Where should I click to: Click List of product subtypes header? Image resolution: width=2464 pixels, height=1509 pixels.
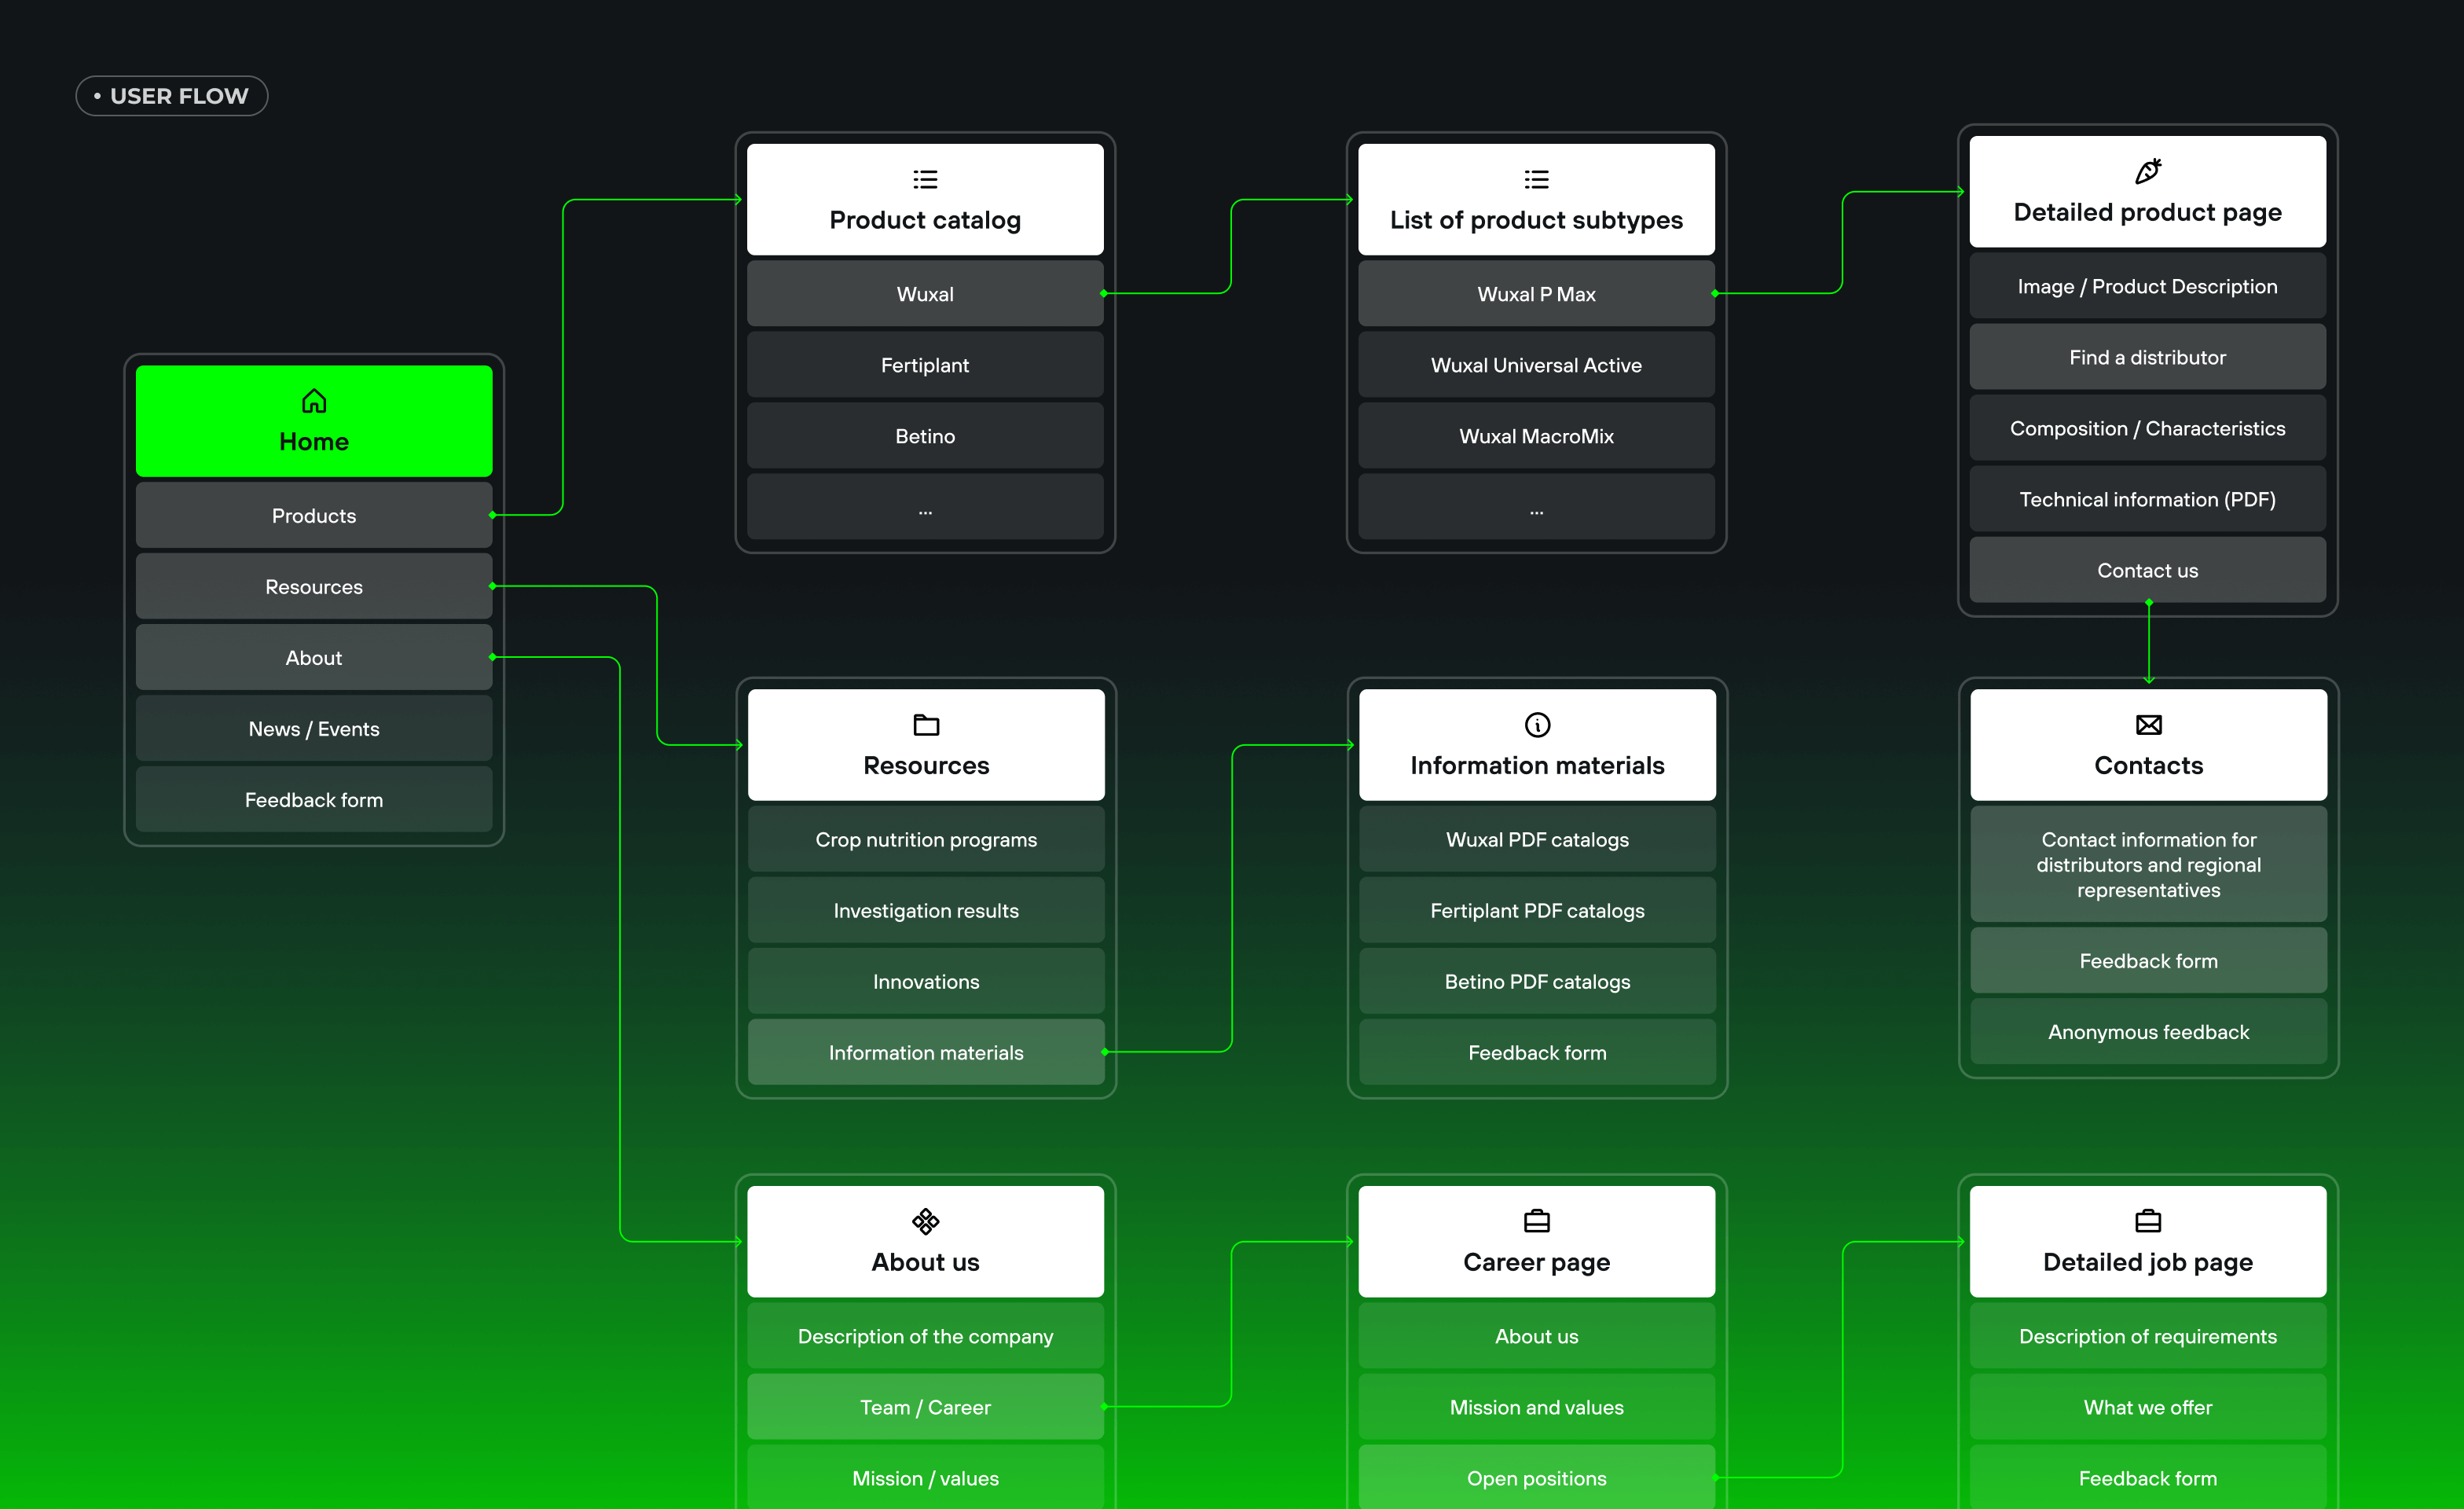tap(1536, 199)
